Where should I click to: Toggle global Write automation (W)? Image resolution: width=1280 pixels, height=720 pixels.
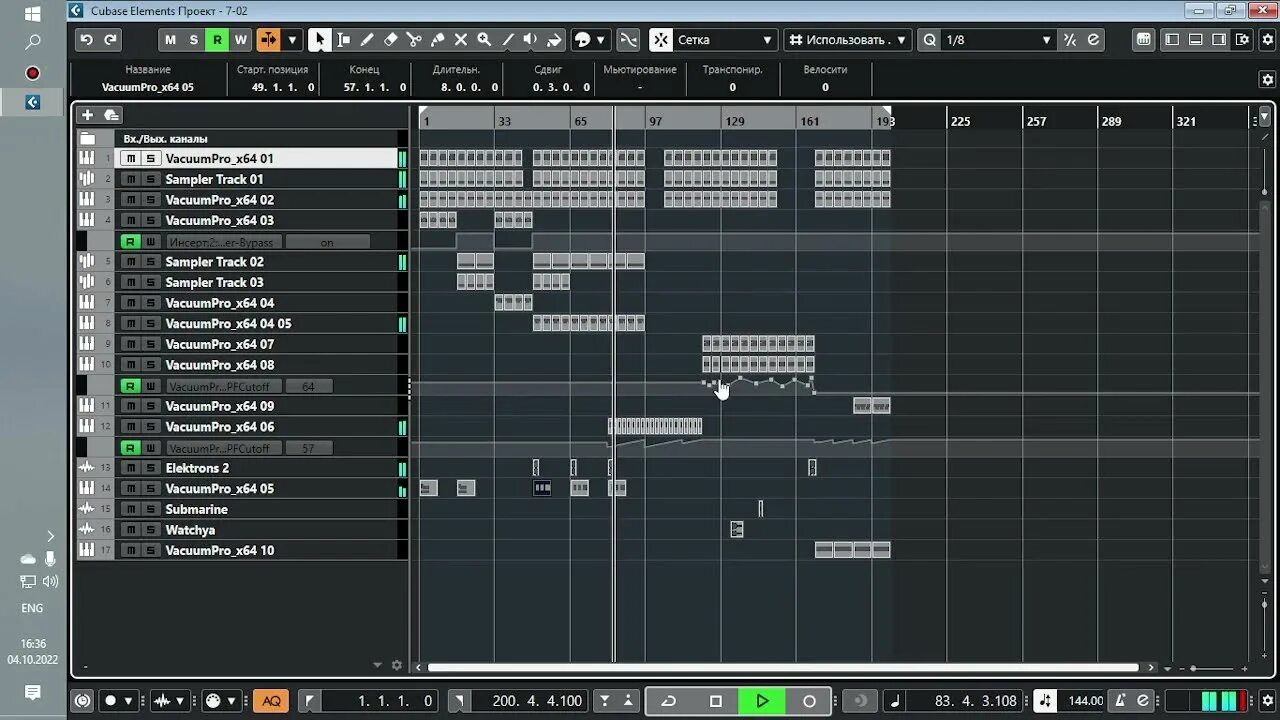240,40
